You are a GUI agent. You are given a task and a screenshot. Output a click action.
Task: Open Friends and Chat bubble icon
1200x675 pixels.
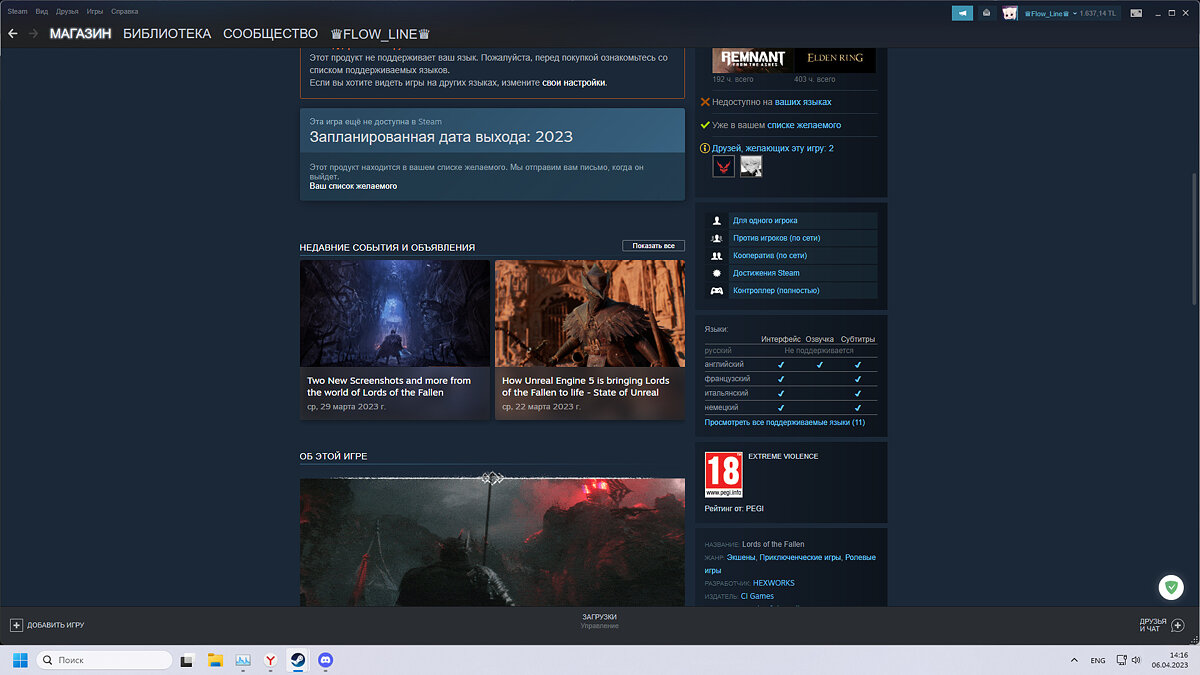click(x=1177, y=625)
